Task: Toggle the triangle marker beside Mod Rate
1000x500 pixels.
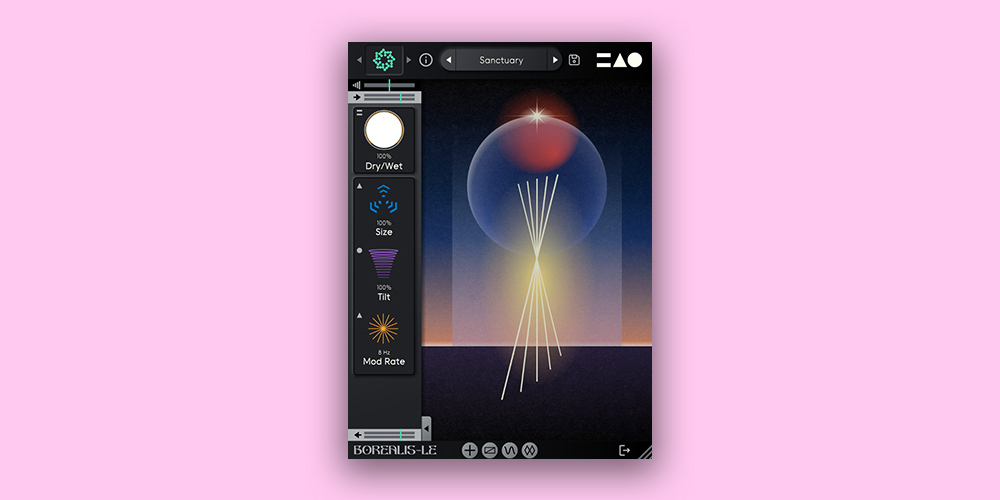Action: [x=360, y=316]
